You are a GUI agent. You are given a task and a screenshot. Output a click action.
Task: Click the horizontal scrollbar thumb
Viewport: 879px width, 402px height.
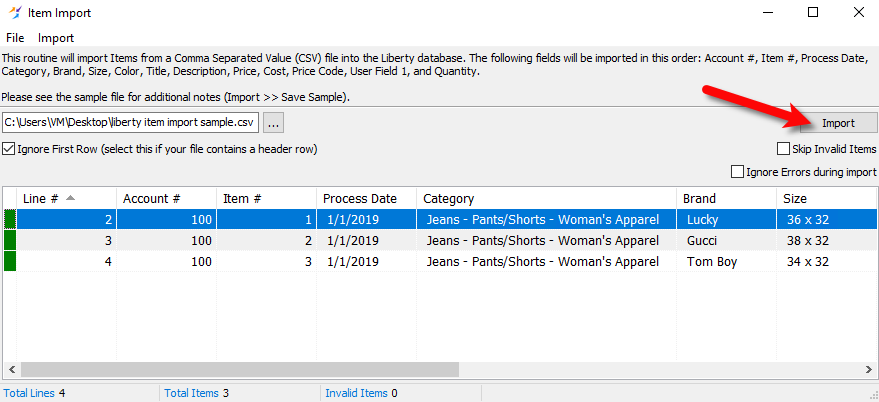pos(240,369)
